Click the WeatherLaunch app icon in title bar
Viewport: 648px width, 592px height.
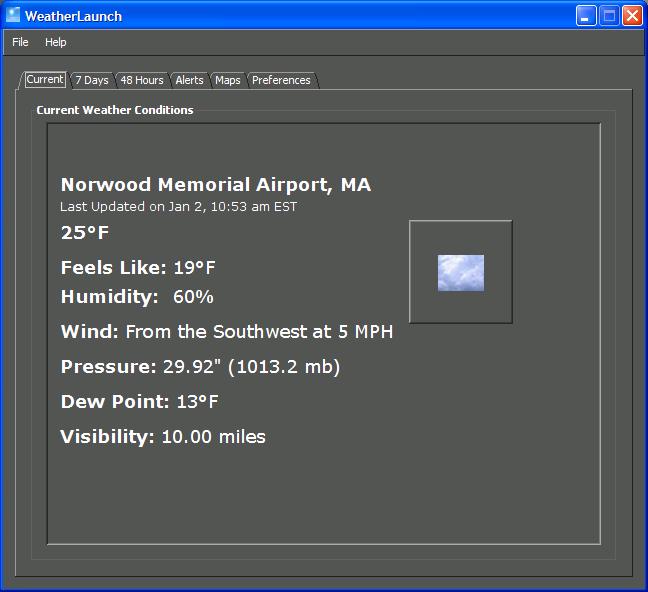pos(13,15)
